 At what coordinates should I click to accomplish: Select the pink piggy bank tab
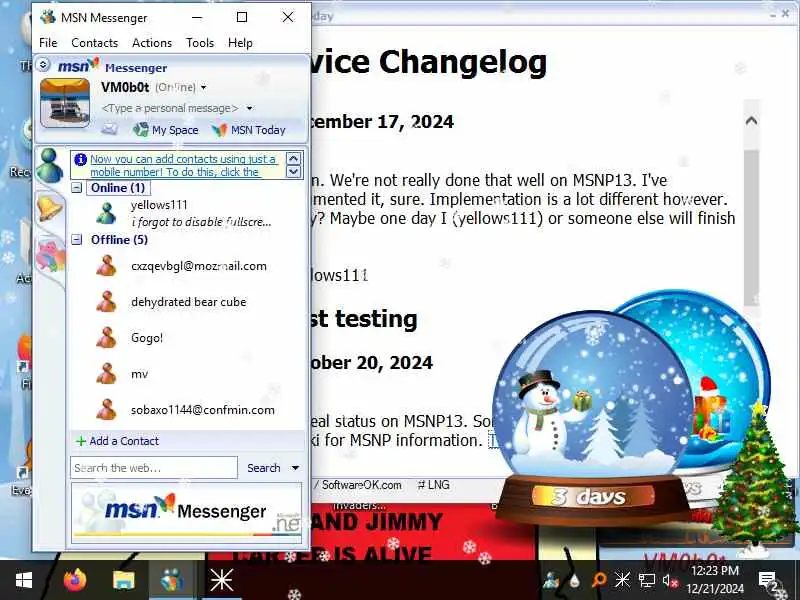click(x=51, y=256)
